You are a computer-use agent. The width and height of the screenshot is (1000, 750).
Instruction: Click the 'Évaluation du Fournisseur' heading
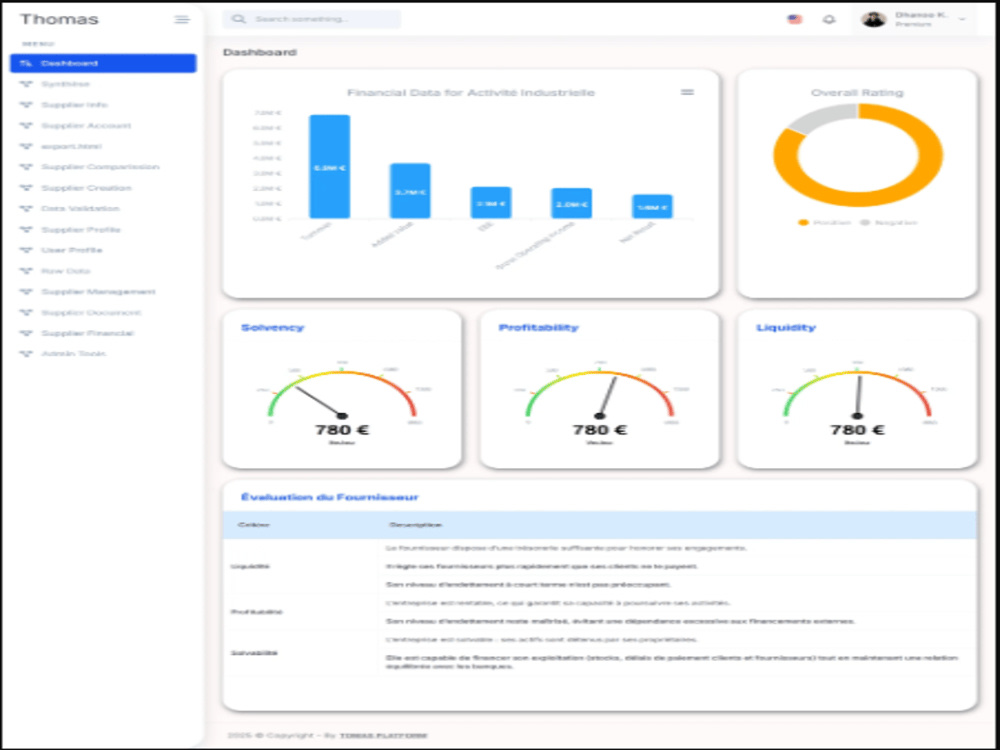[330, 497]
